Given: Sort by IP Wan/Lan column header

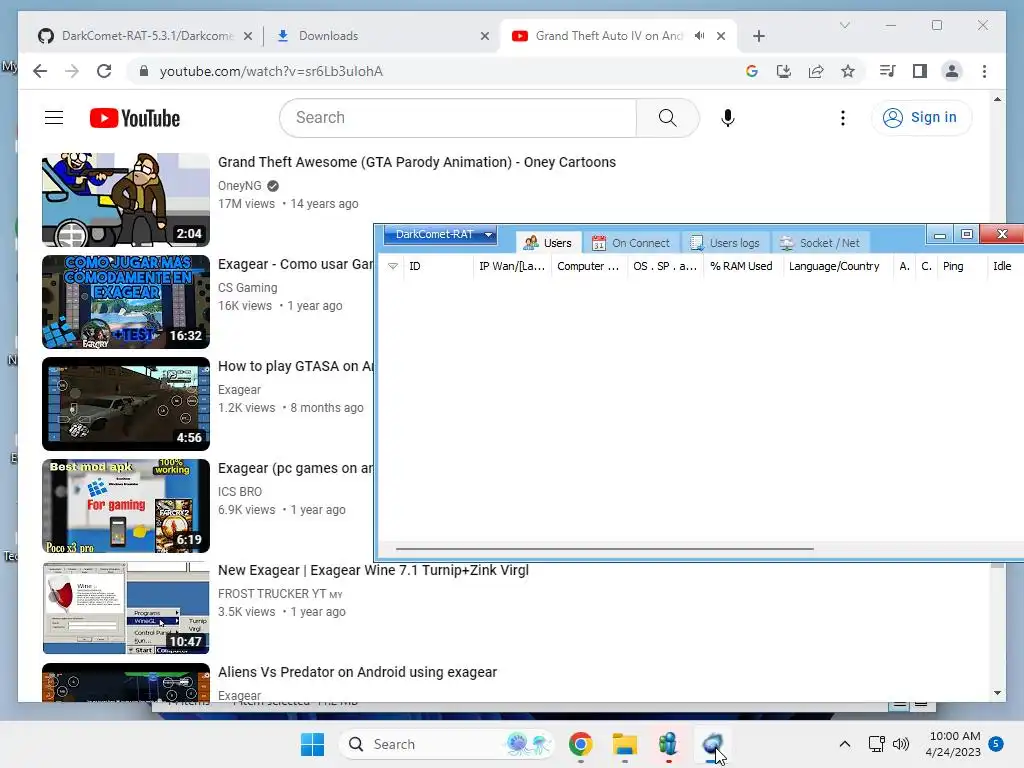Looking at the screenshot, I should 512,266.
